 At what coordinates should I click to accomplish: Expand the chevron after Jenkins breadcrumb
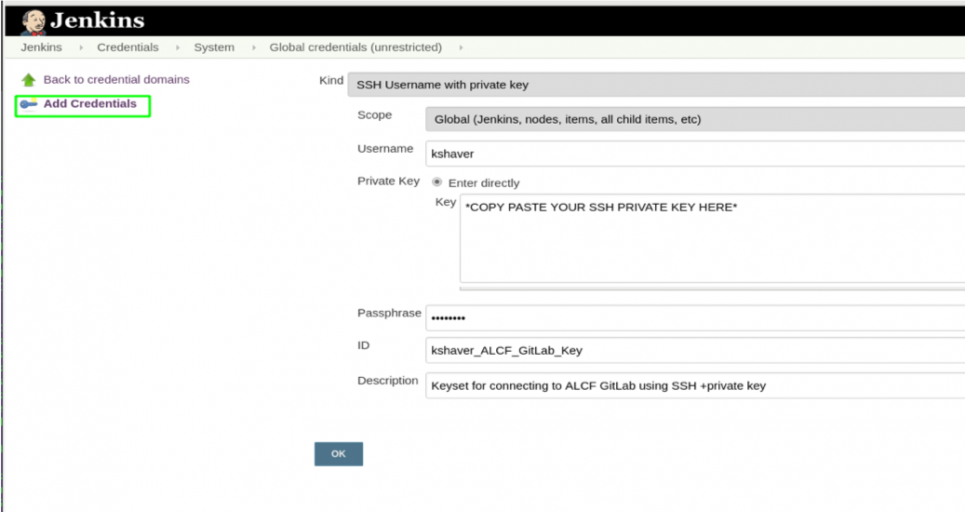tap(80, 47)
